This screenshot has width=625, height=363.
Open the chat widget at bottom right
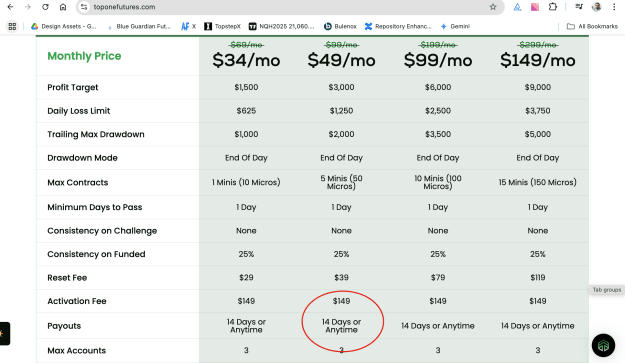pos(603,345)
